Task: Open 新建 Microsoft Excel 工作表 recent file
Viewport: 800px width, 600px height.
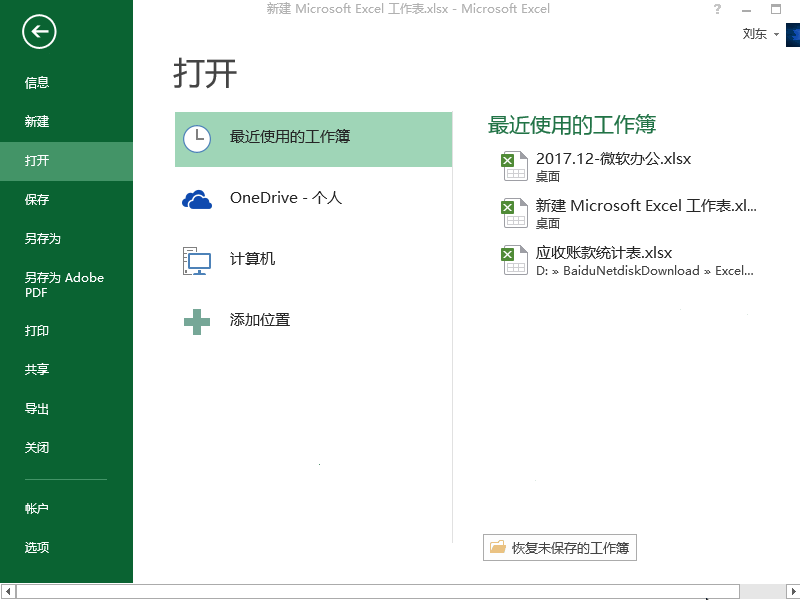Action: click(x=645, y=206)
